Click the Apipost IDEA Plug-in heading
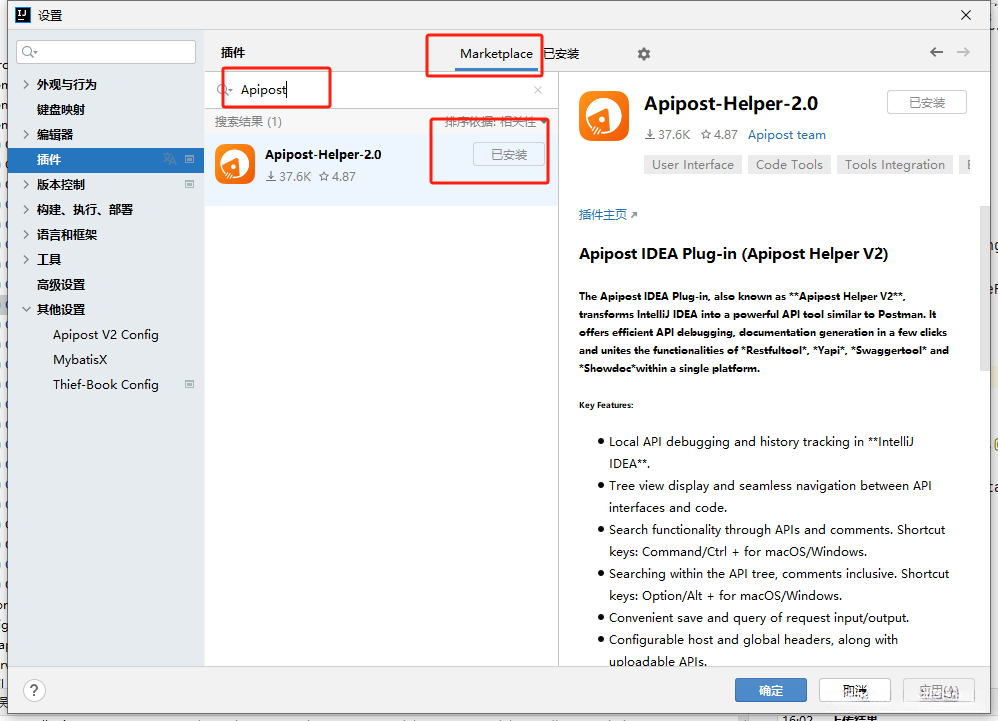998x721 pixels. (733, 254)
